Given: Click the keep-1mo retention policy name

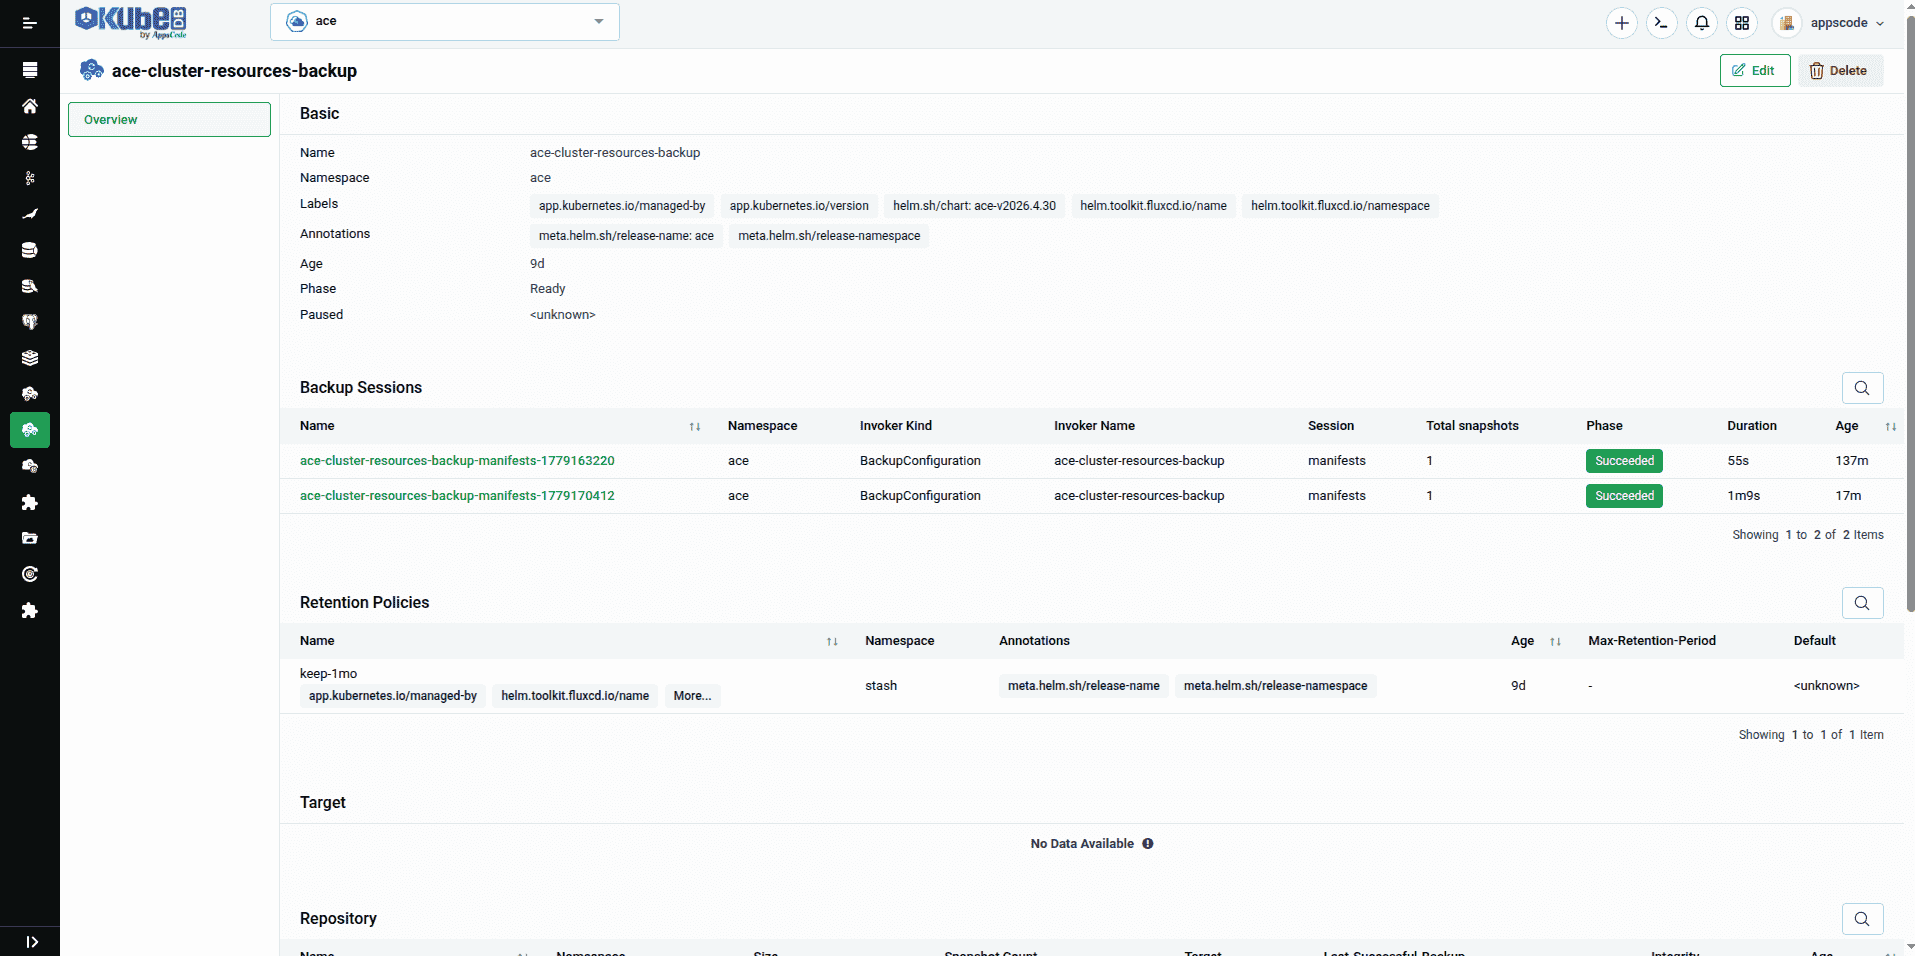Looking at the screenshot, I should tap(328, 674).
